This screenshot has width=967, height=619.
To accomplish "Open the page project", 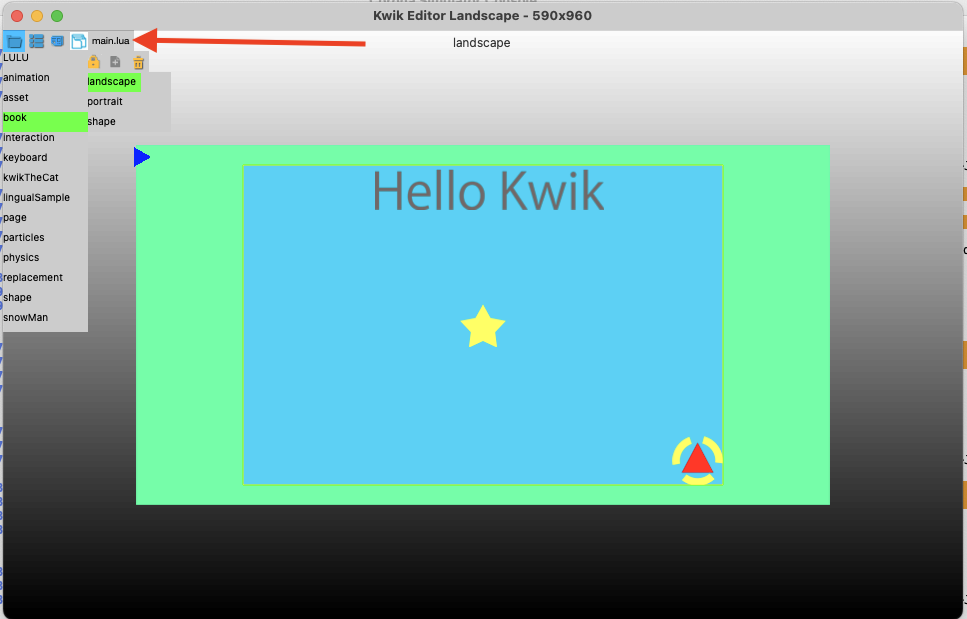I will point(15,218).
